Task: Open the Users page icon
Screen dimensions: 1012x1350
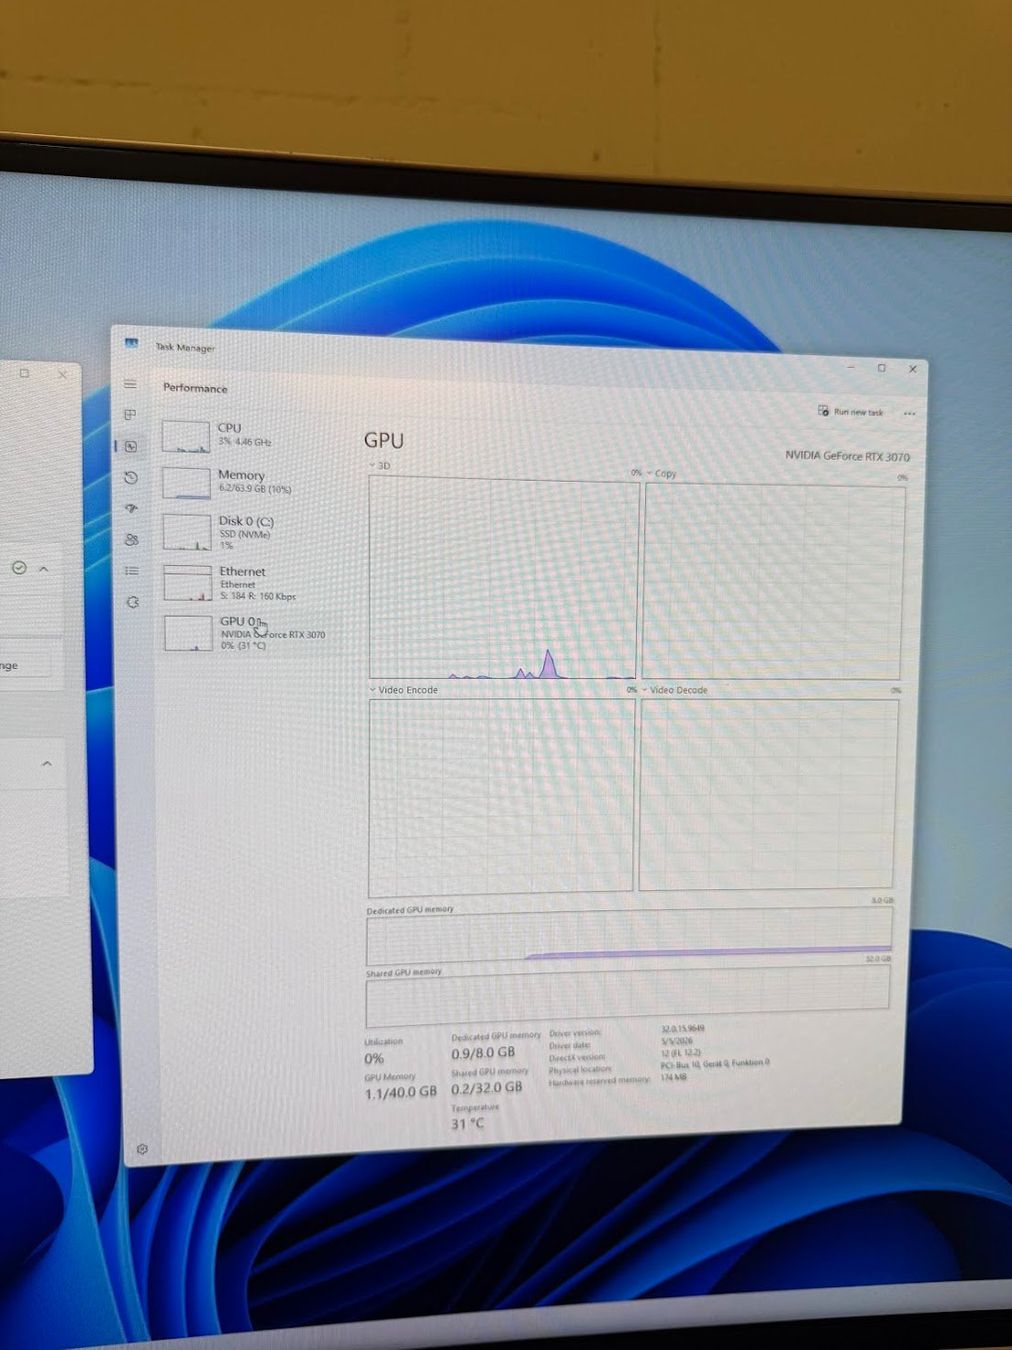Action: click(132, 540)
